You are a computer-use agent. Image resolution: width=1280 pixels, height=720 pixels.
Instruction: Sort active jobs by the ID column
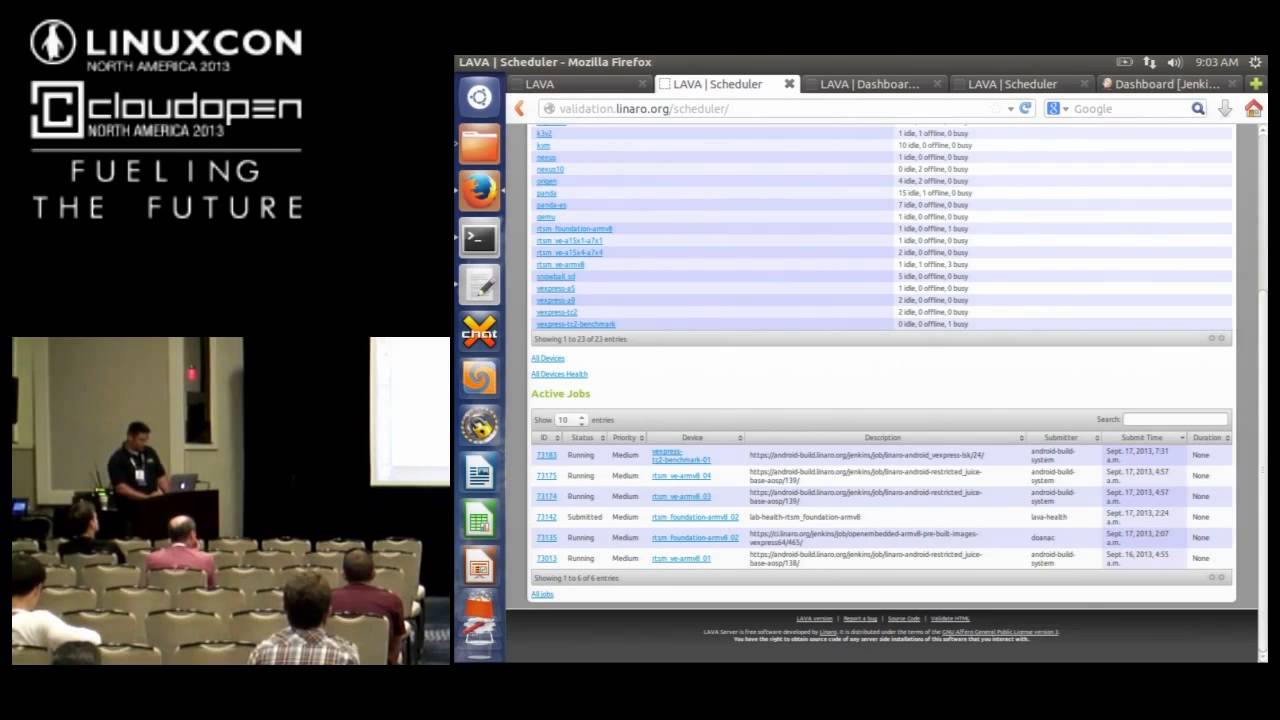pos(548,437)
